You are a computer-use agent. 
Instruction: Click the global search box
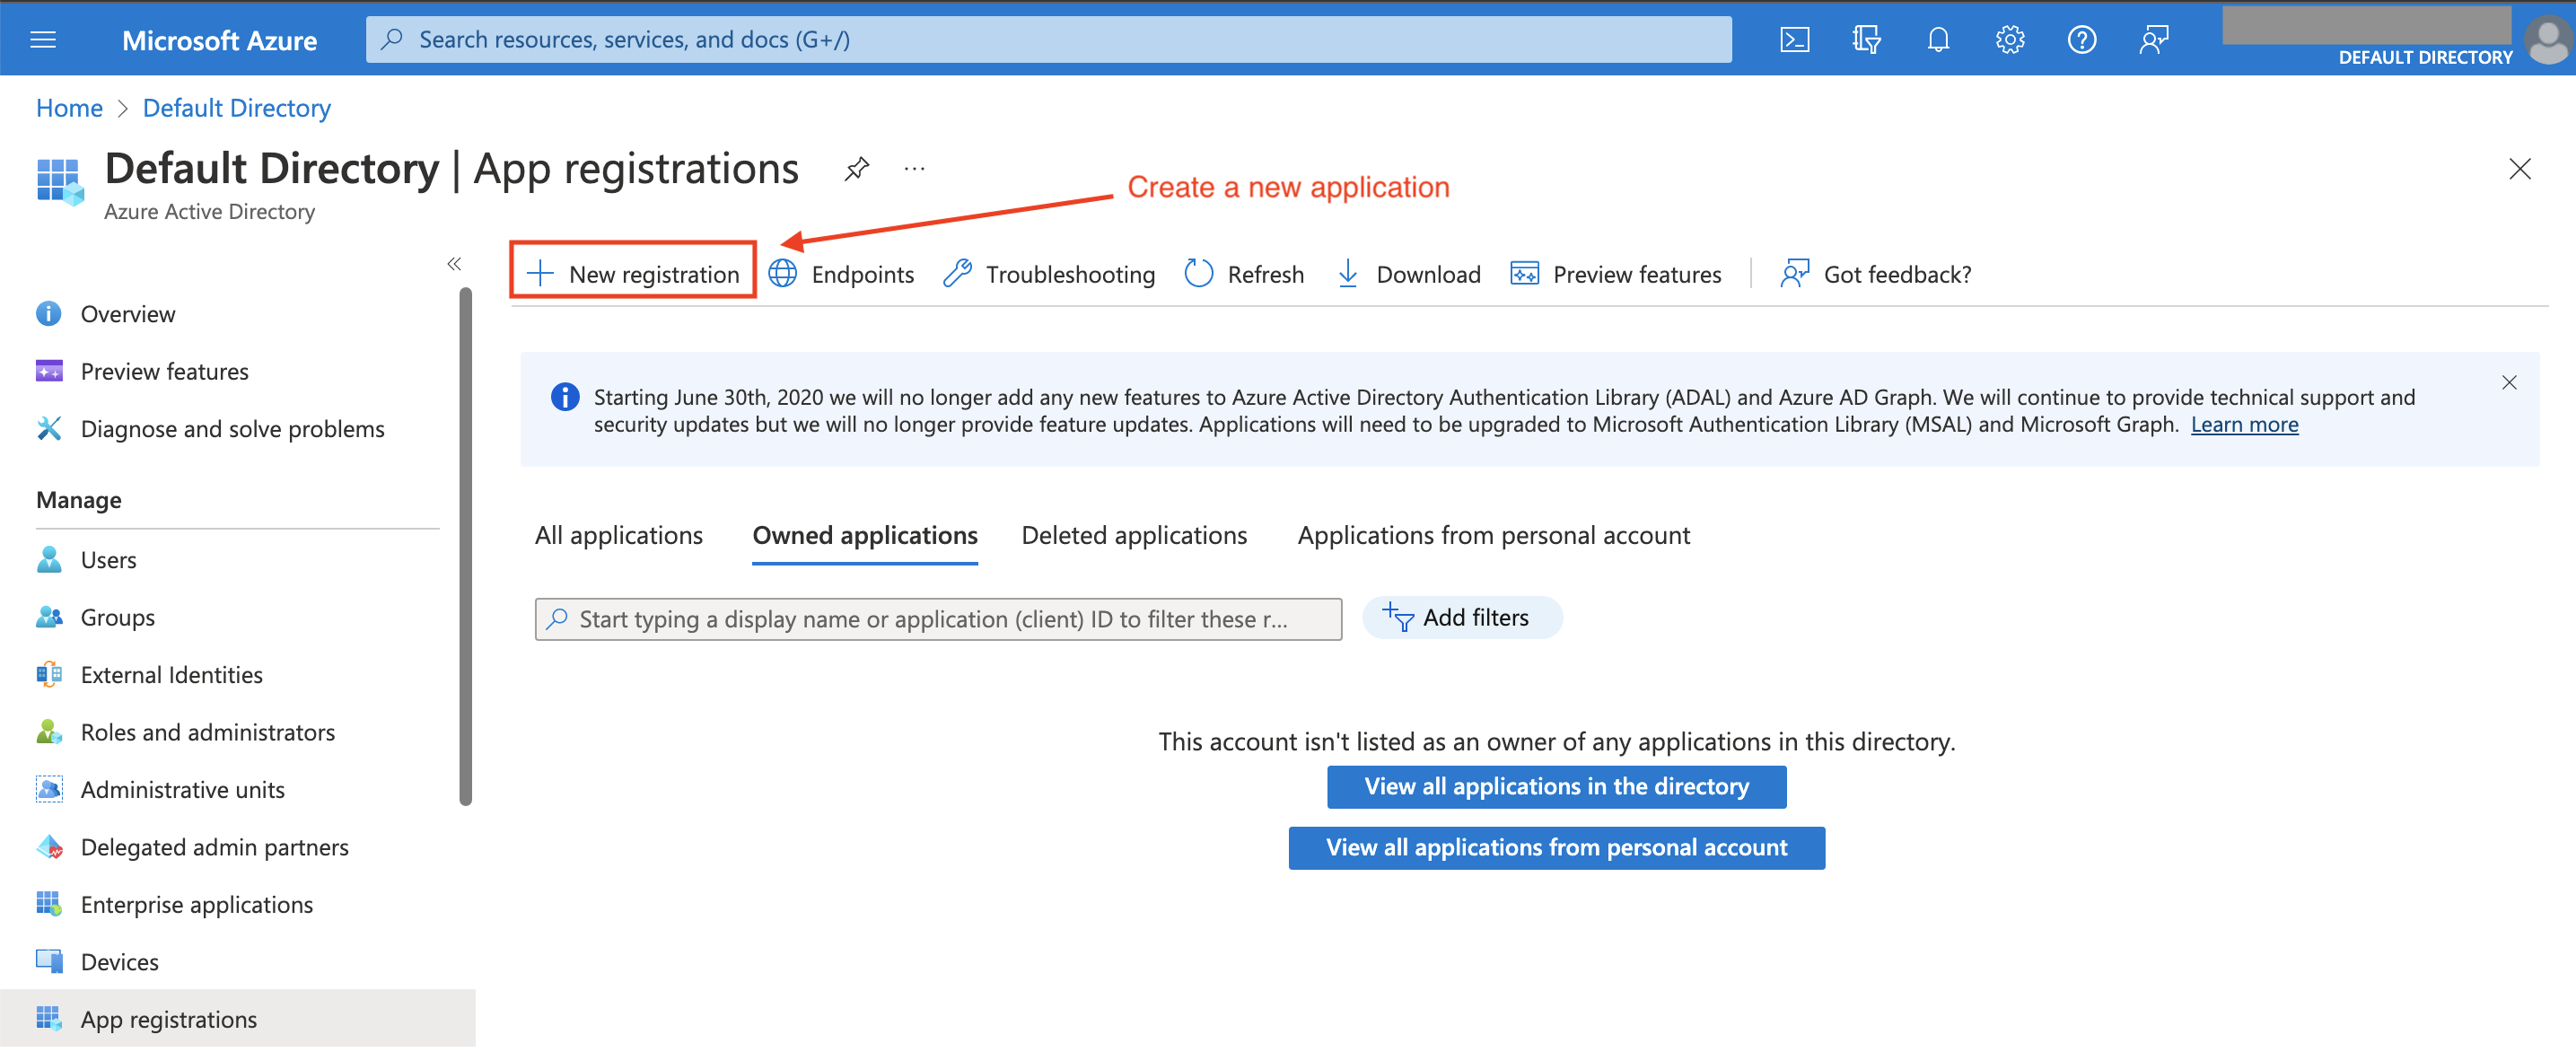click(x=1048, y=40)
